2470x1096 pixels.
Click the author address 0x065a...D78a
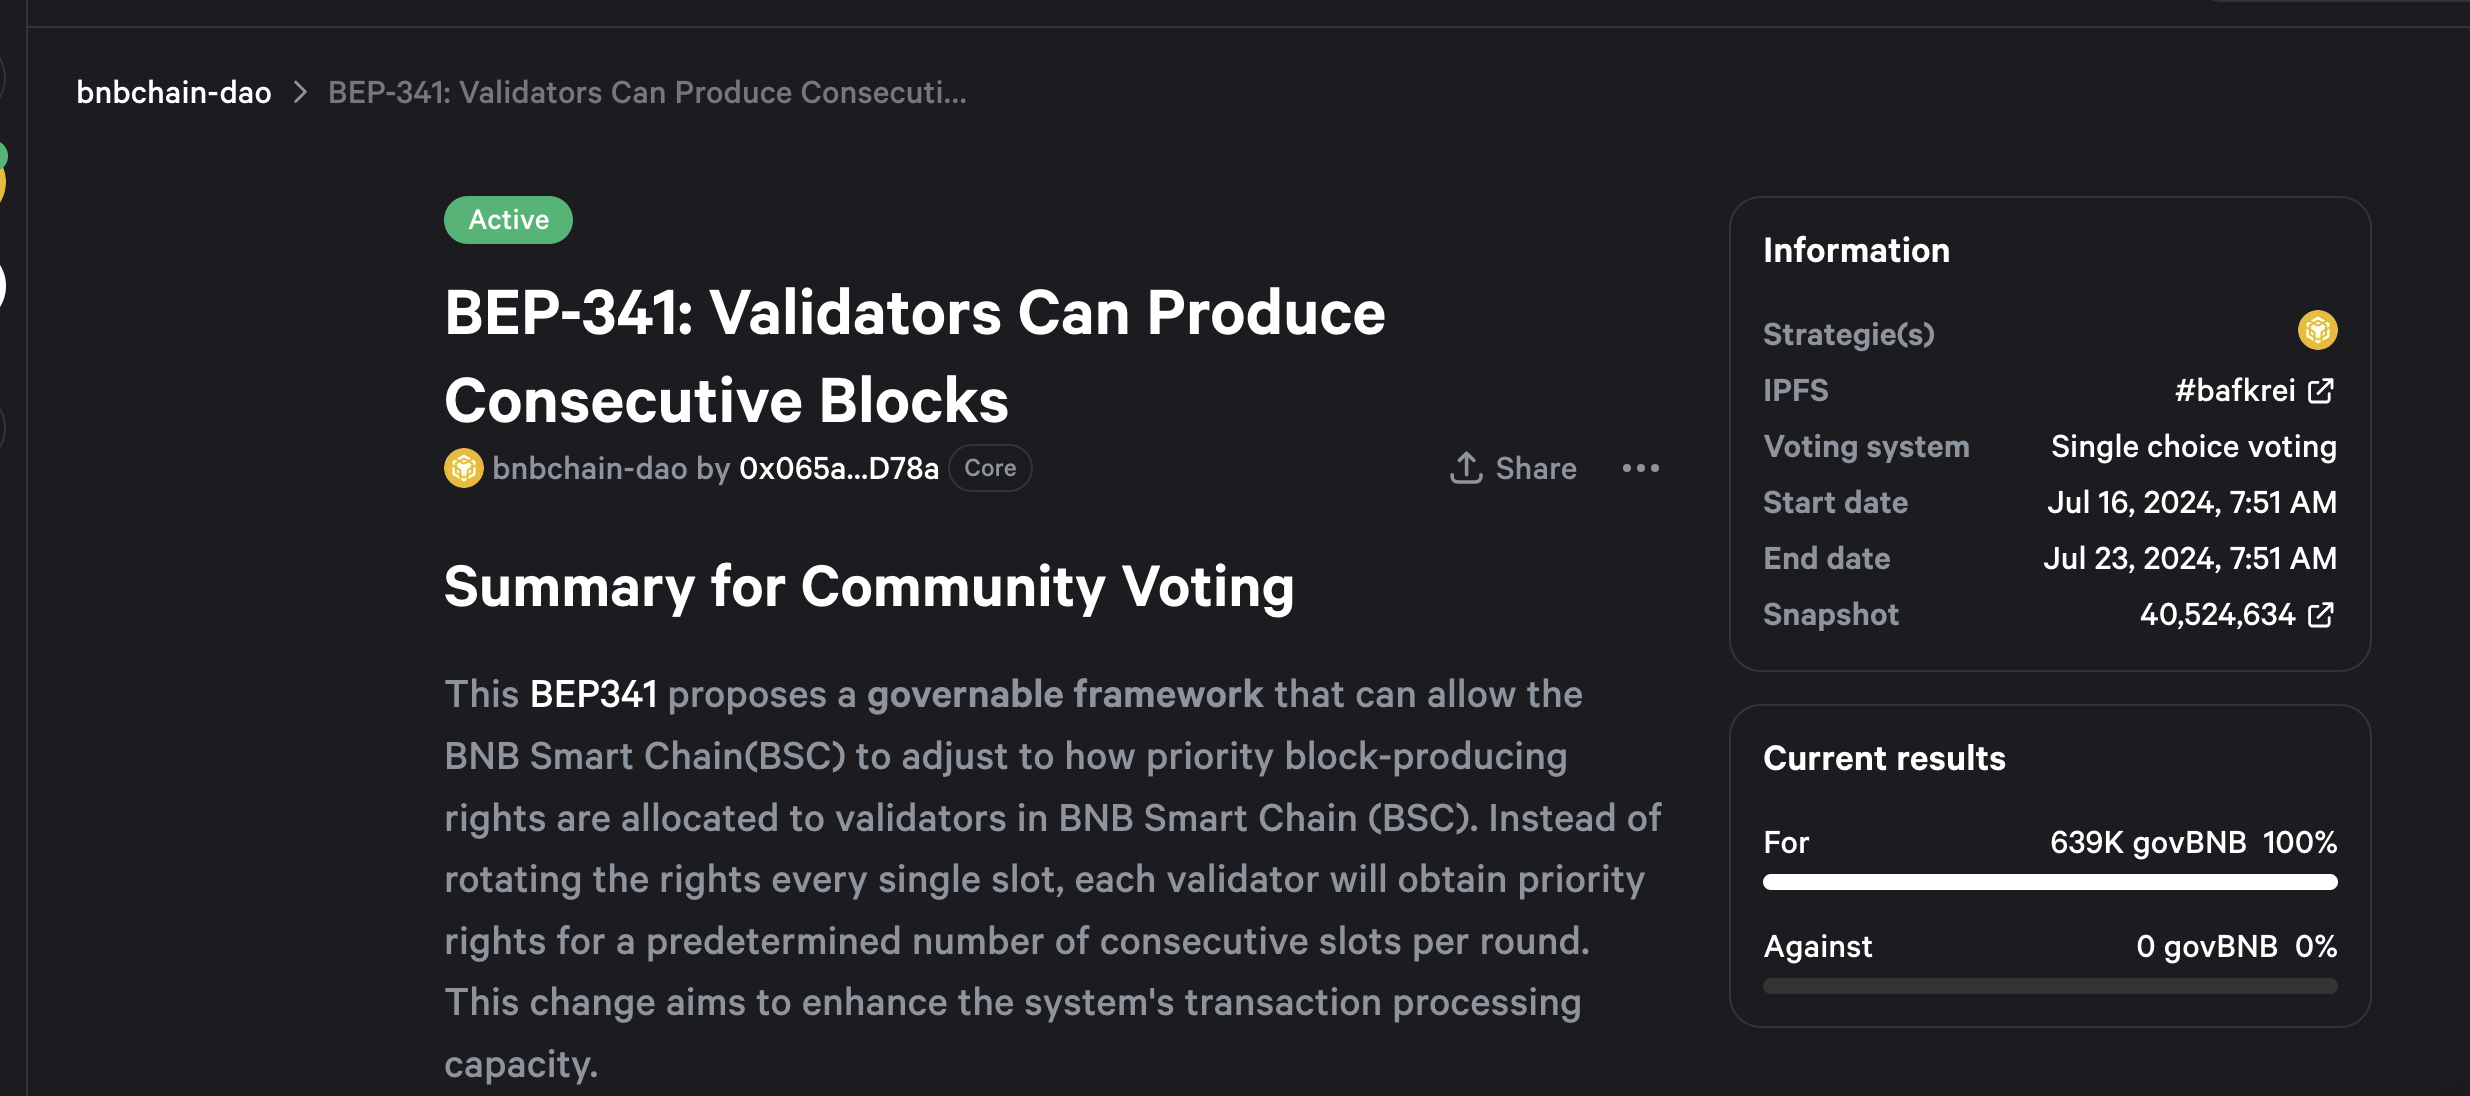click(x=839, y=468)
